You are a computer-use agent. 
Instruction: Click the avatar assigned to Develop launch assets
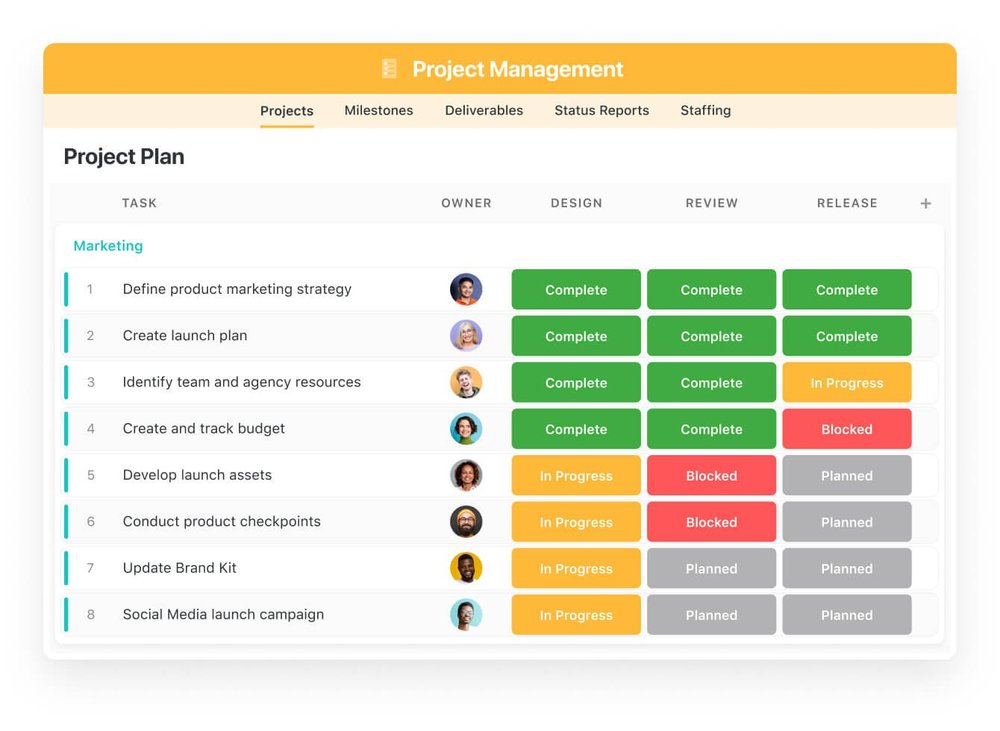(x=466, y=475)
